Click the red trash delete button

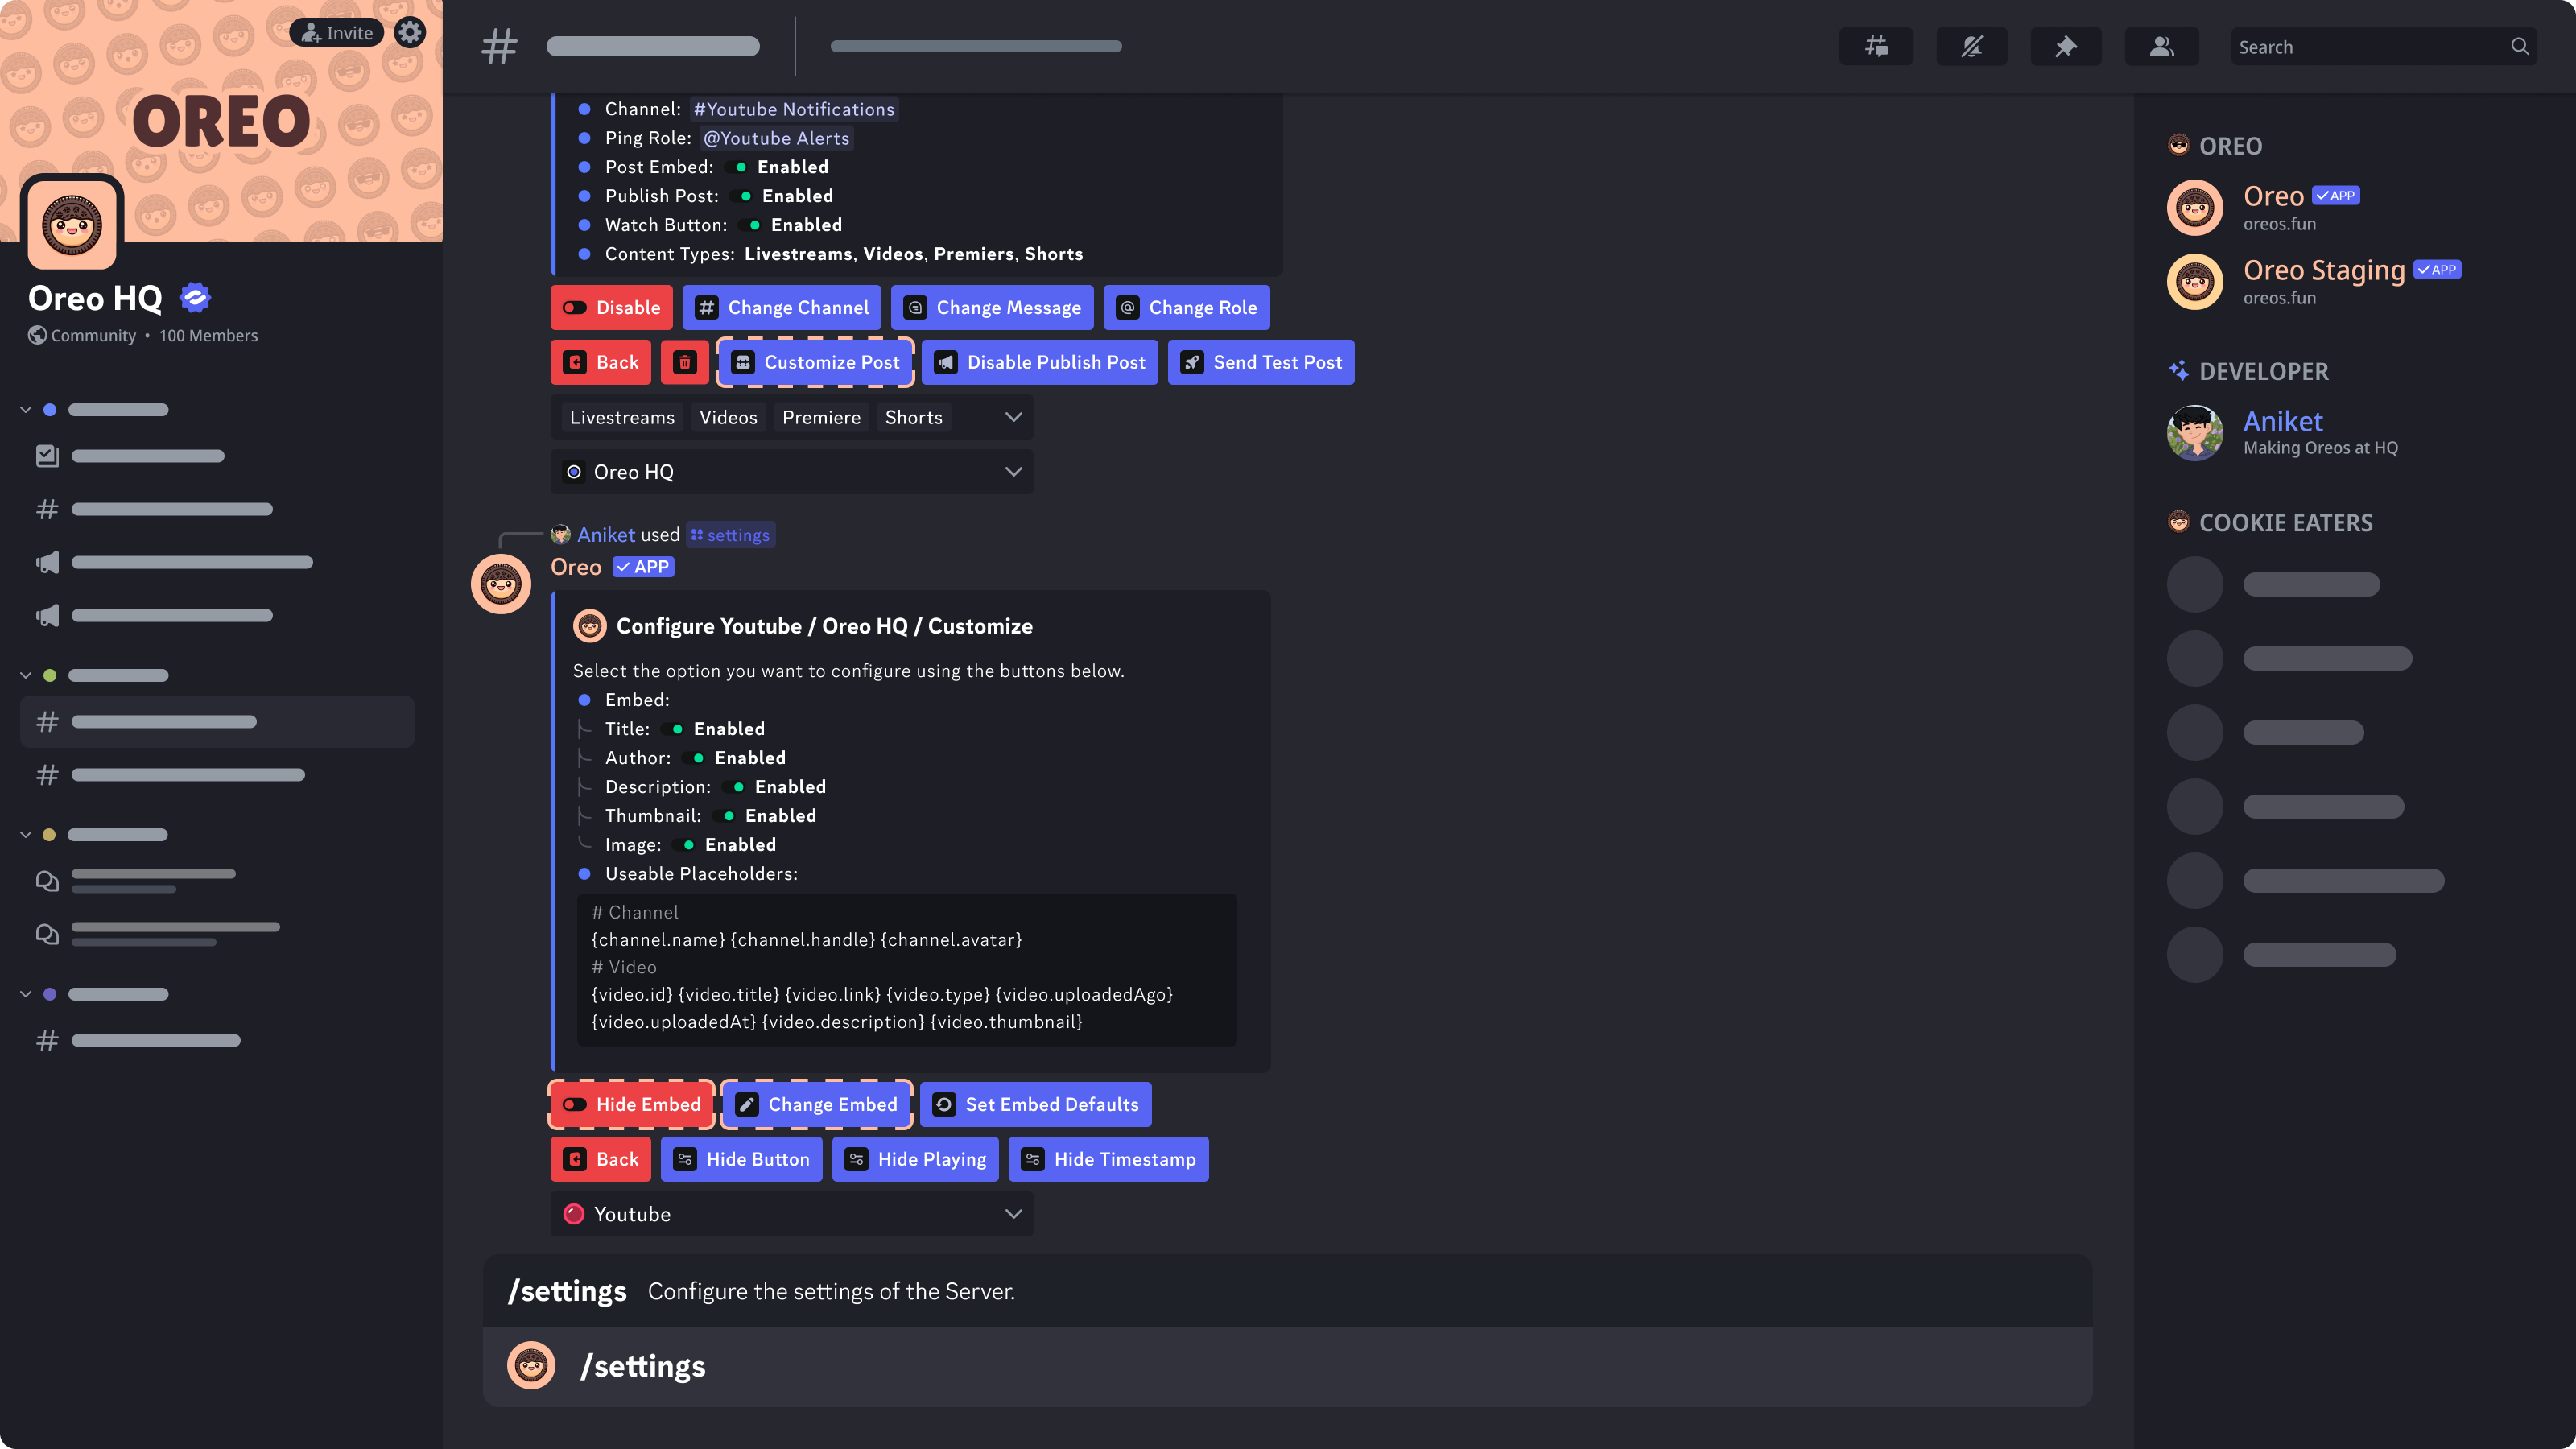(685, 362)
